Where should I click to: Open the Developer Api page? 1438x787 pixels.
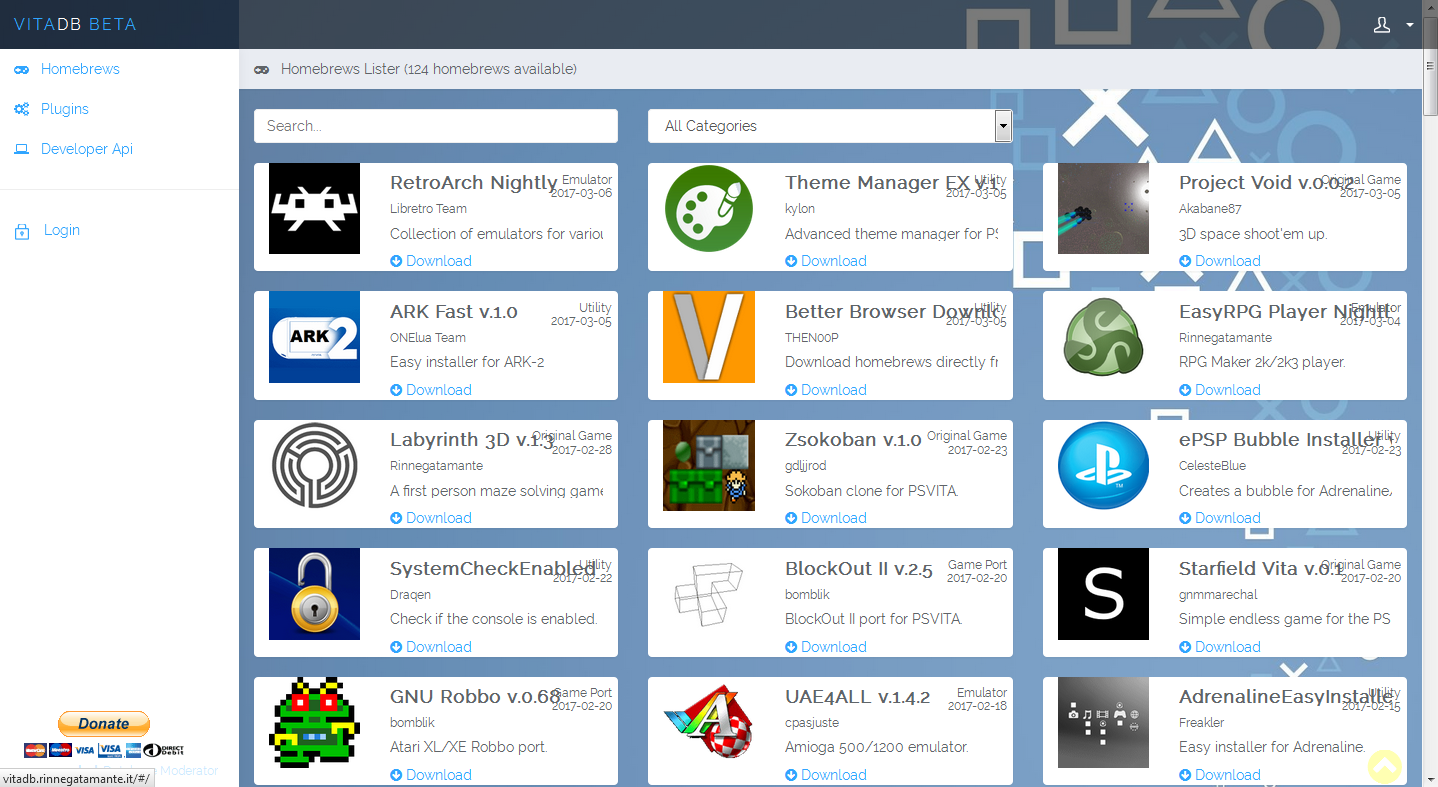coord(86,149)
